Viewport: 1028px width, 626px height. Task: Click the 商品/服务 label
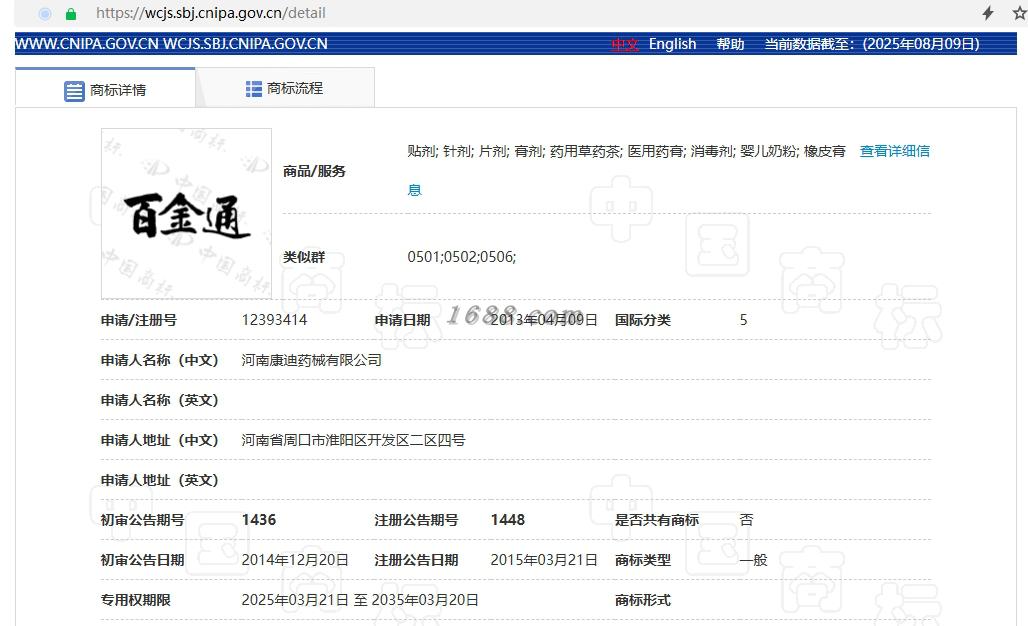point(314,171)
